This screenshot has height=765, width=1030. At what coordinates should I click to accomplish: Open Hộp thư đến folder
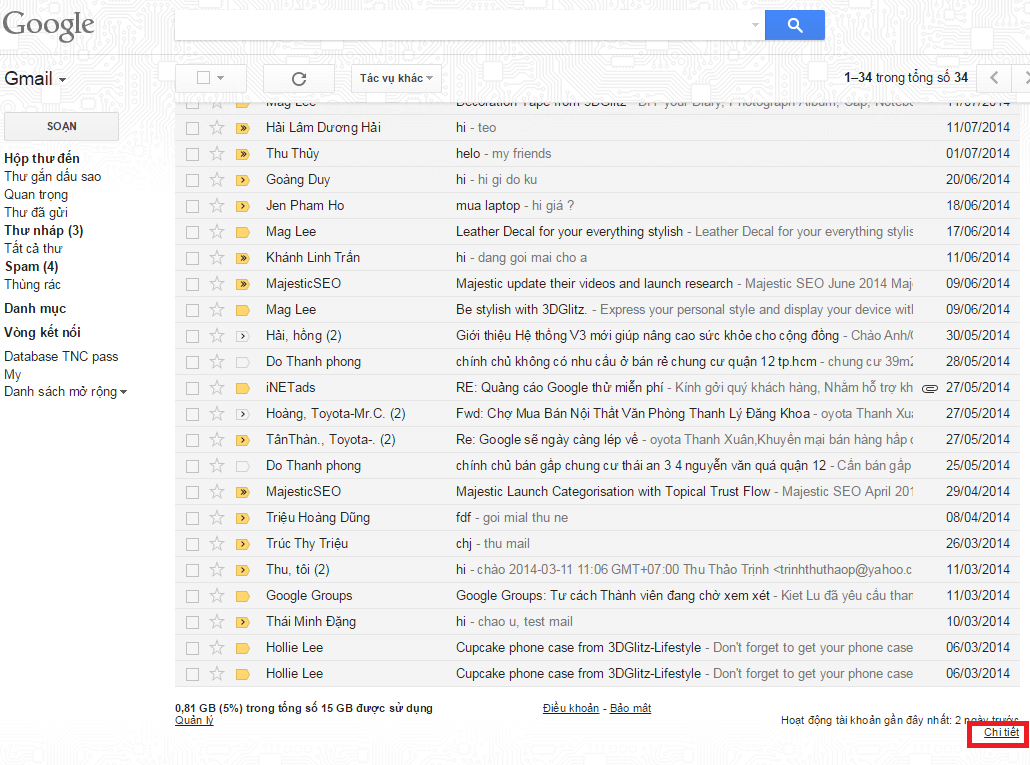pos(42,158)
